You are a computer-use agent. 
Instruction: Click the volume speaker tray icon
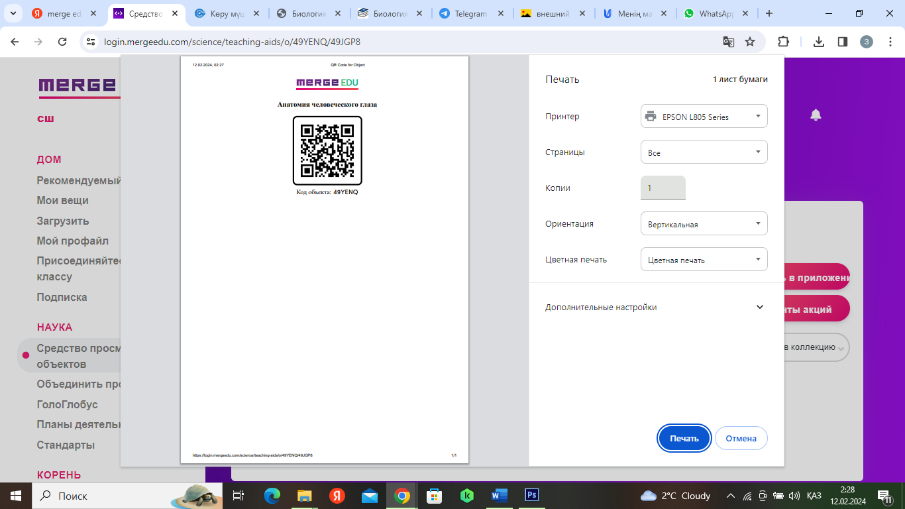(x=795, y=496)
